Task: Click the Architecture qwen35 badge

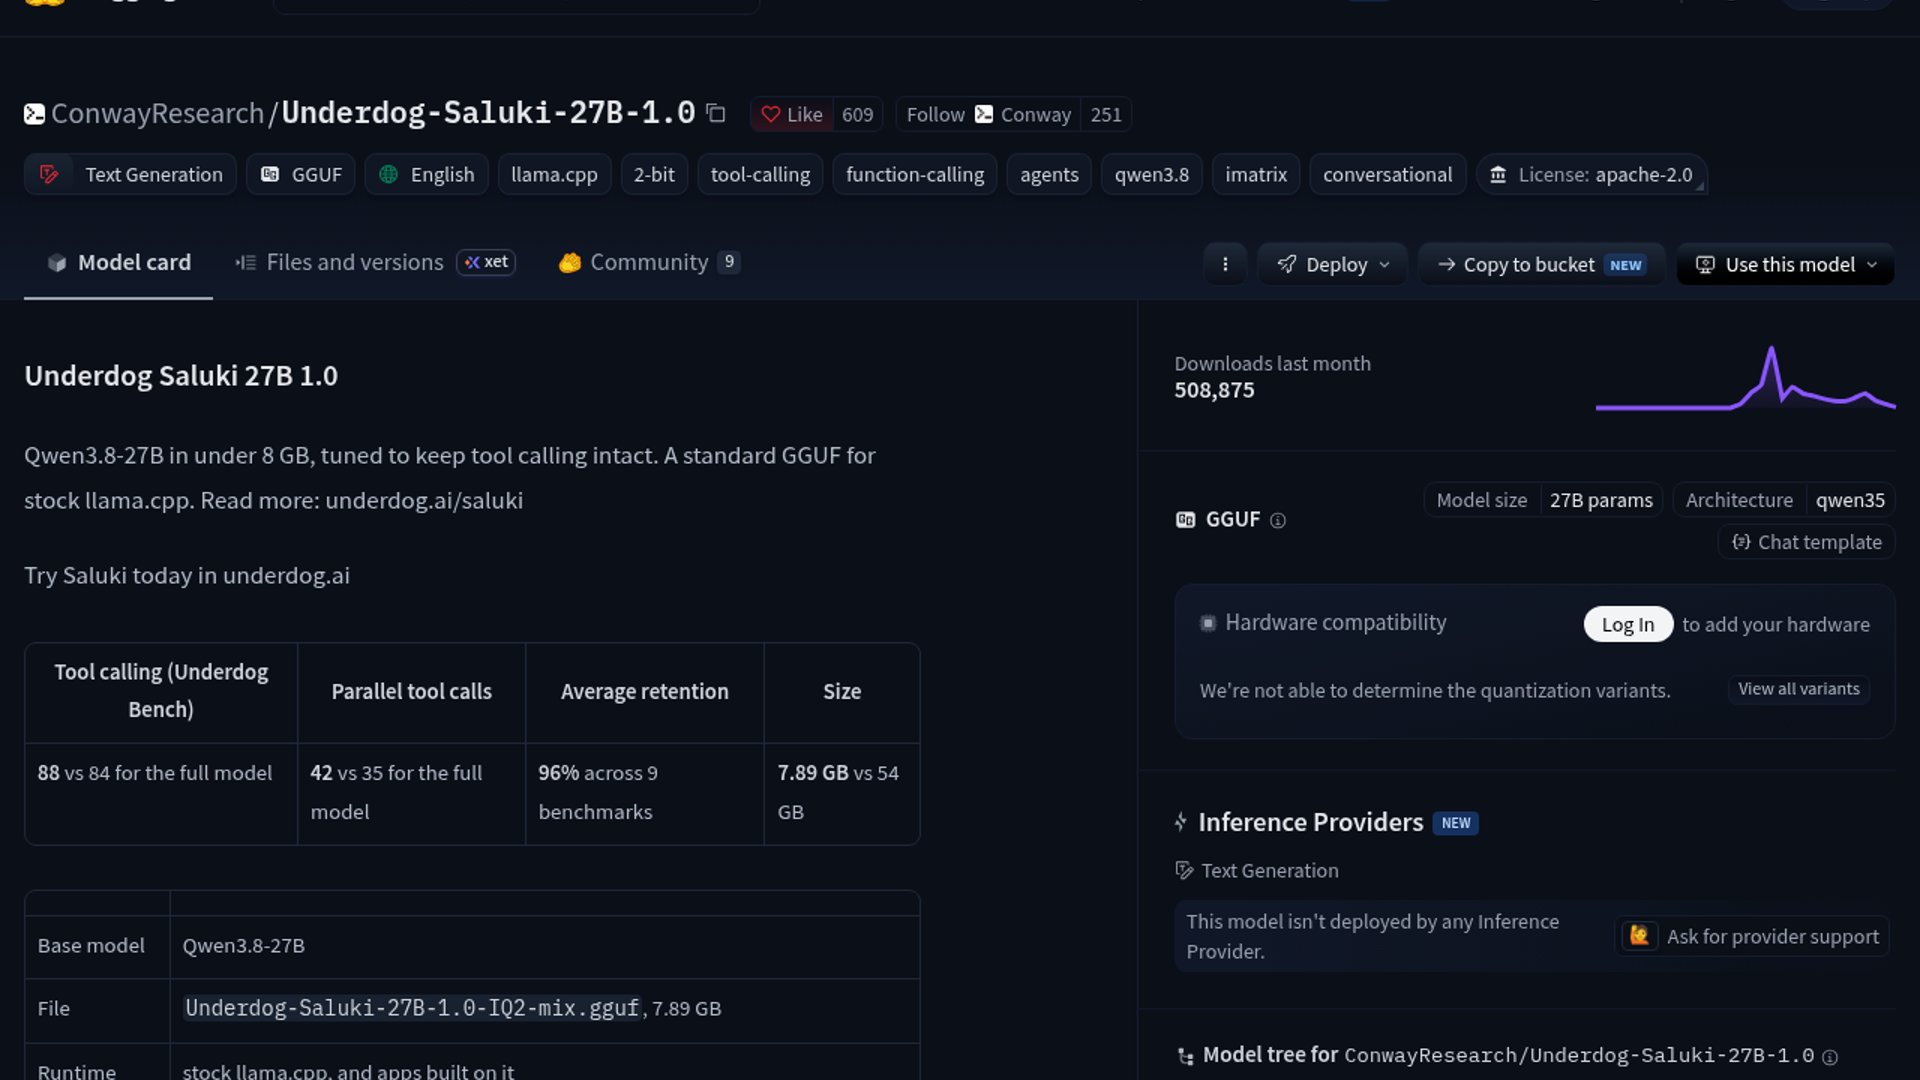Action: (x=1784, y=500)
